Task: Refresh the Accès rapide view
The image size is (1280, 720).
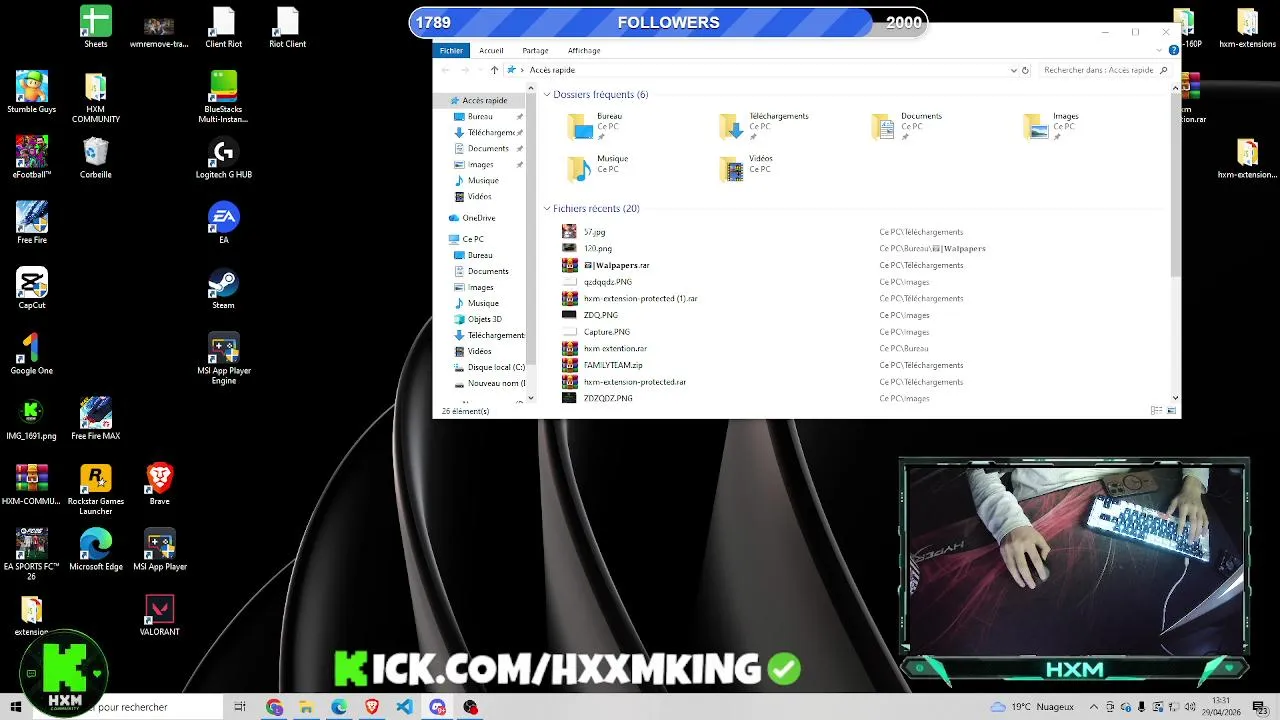Action: point(1025,70)
